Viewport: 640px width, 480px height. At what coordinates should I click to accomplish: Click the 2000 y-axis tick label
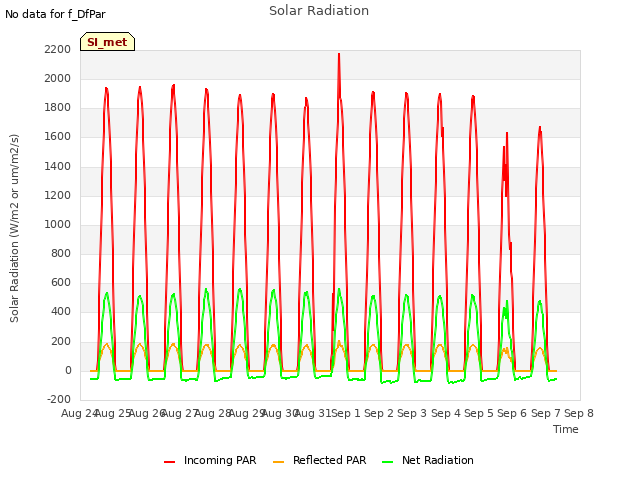pos(58,78)
